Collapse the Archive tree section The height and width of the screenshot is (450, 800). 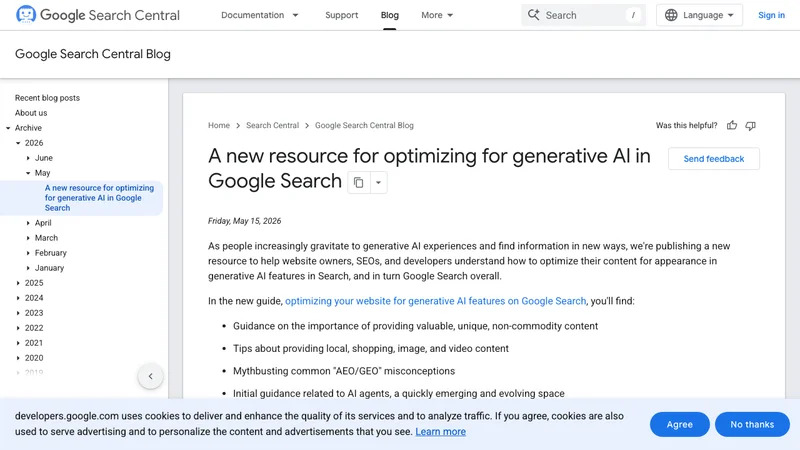coord(8,128)
